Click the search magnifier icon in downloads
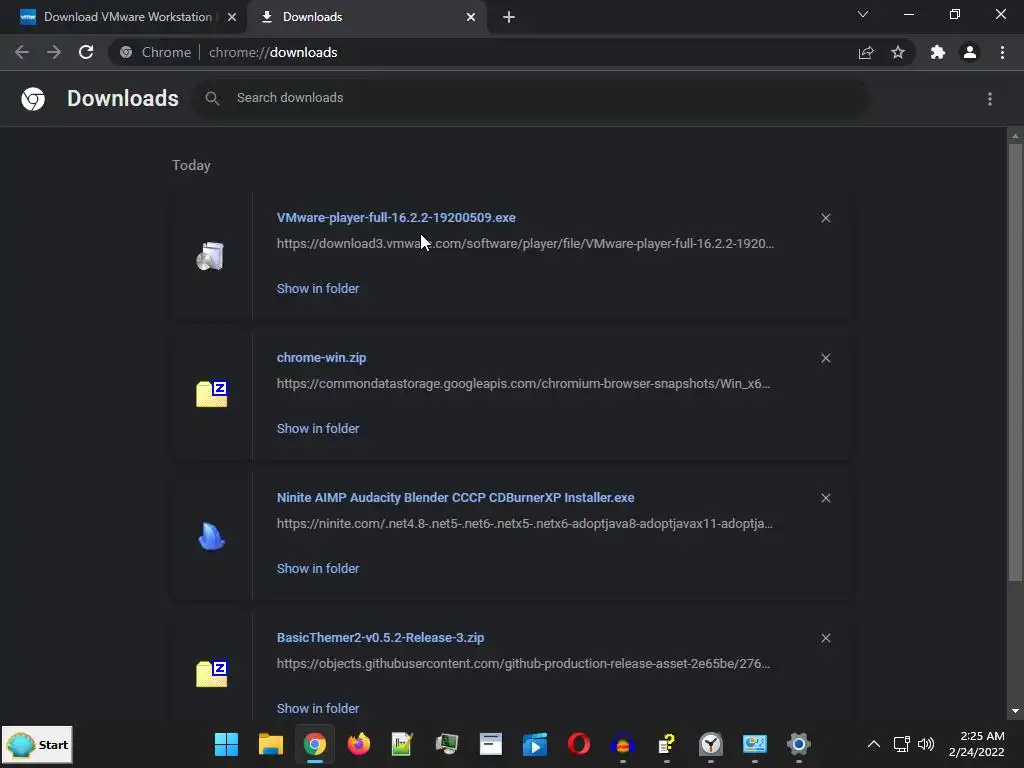Viewport: 1024px width, 768px height. pos(212,98)
